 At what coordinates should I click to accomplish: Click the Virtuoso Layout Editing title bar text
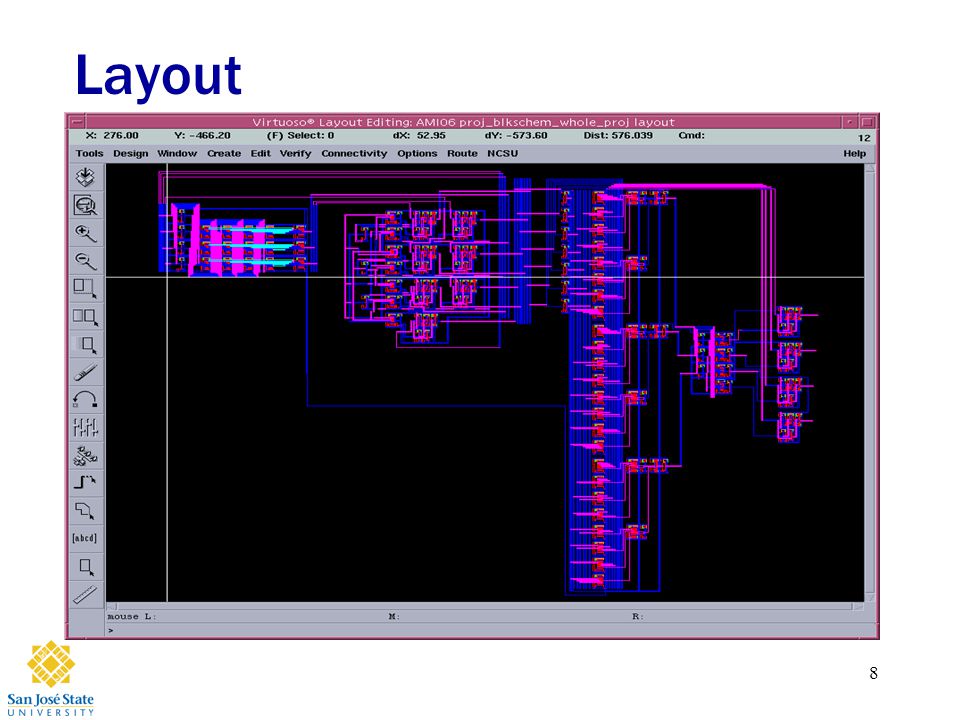(x=463, y=122)
